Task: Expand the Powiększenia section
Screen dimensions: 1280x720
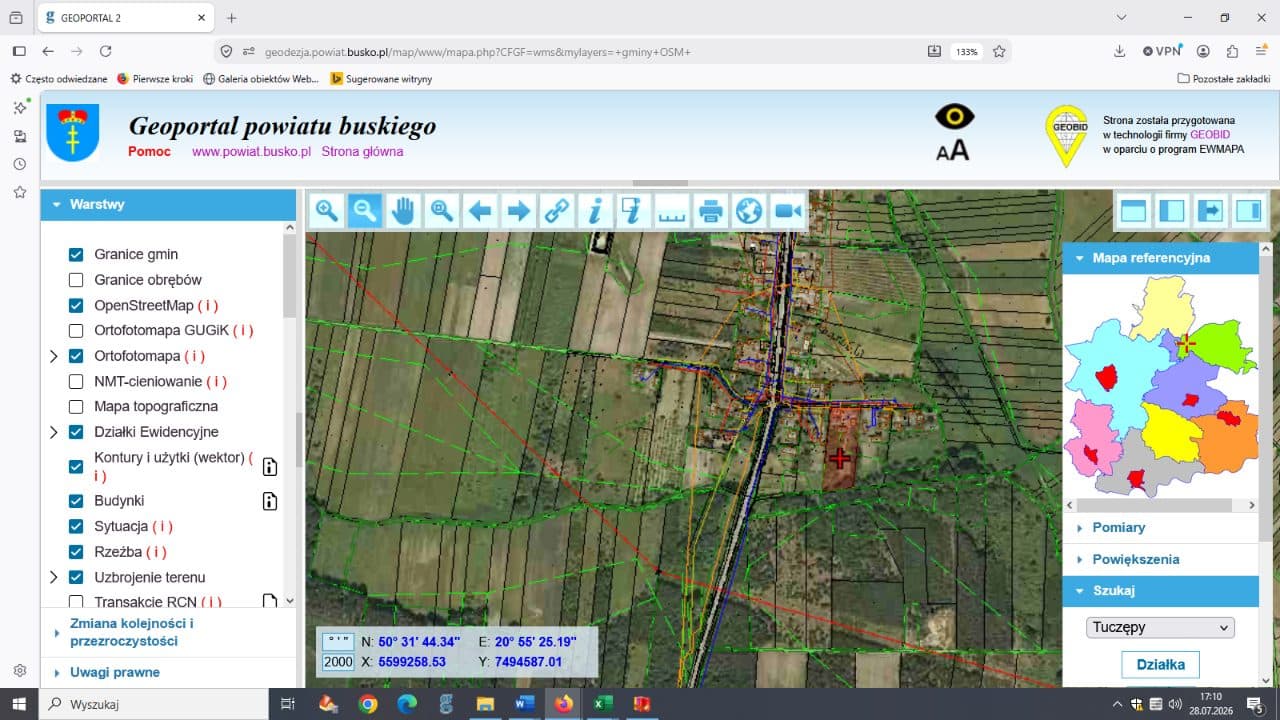Action: click(1160, 559)
